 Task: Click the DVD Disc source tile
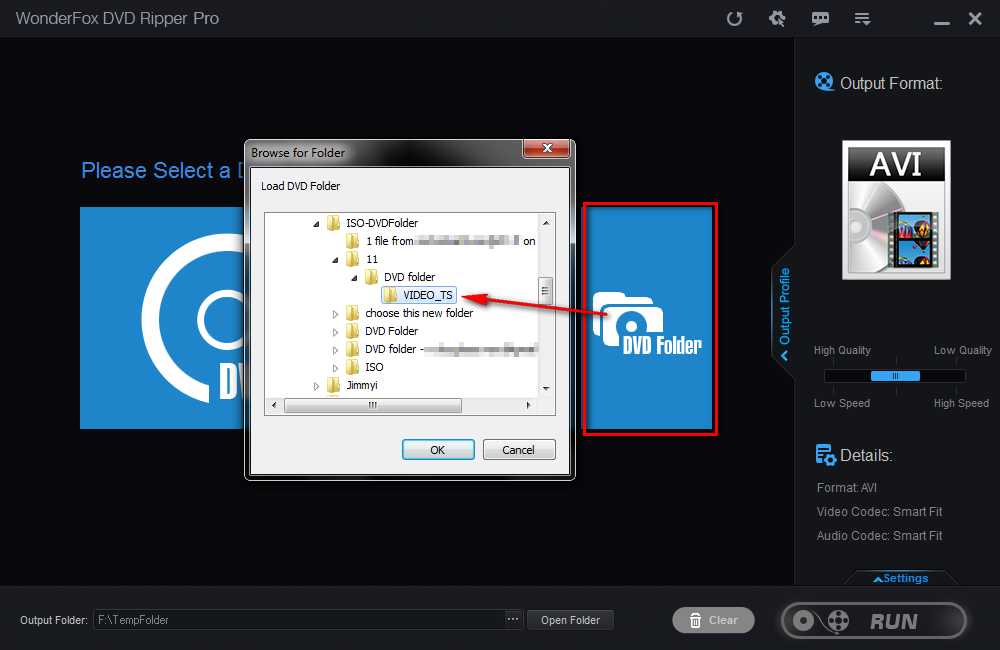160,318
